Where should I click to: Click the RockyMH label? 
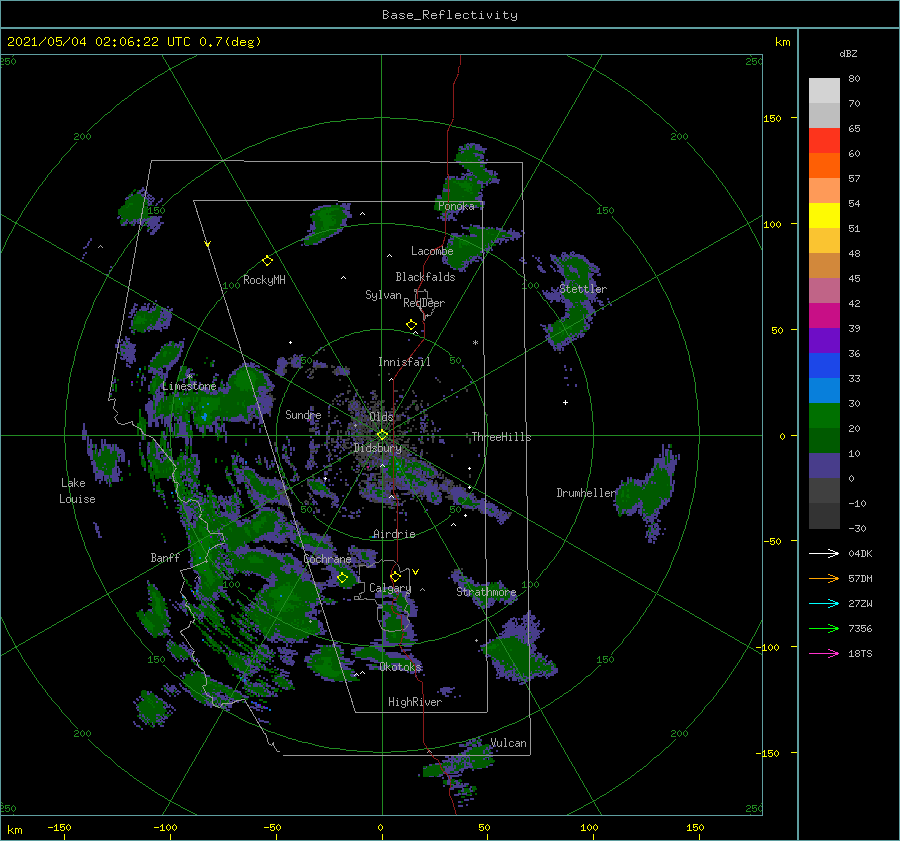264,280
